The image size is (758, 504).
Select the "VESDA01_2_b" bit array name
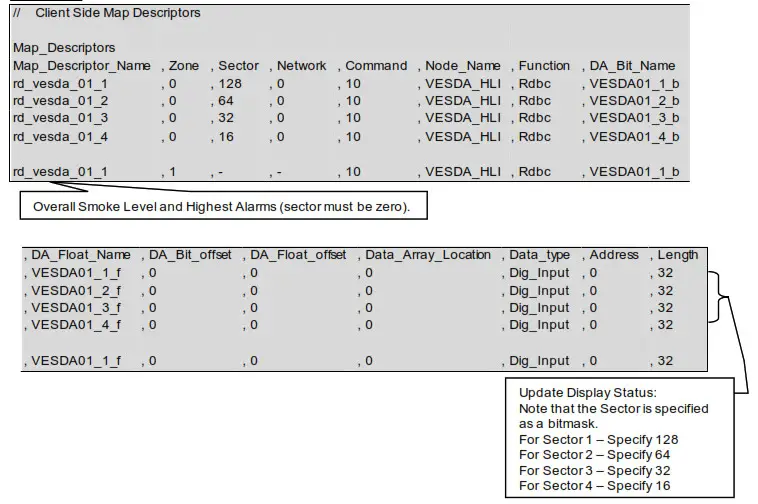tap(634, 101)
